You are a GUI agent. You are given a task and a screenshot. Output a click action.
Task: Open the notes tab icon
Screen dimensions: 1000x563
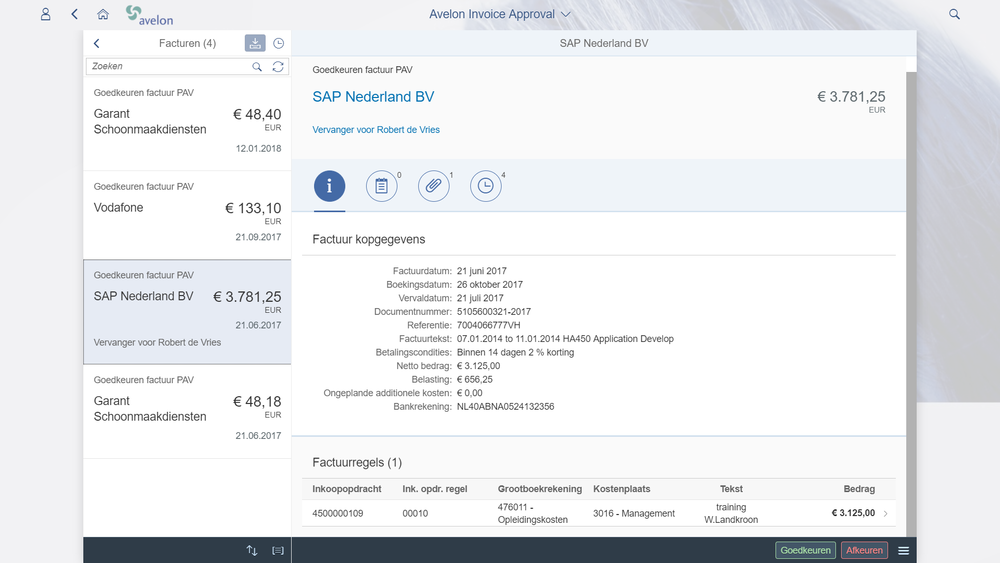coord(381,186)
